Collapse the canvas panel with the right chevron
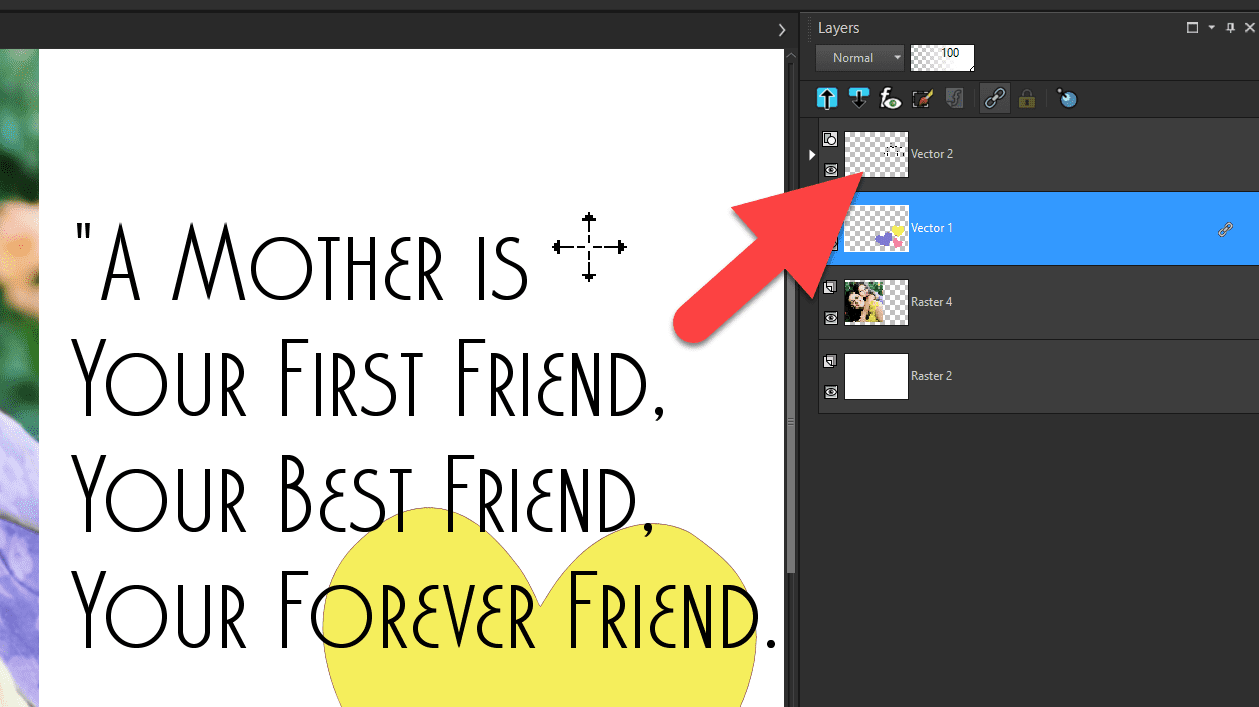1259x707 pixels. click(781, 29)
